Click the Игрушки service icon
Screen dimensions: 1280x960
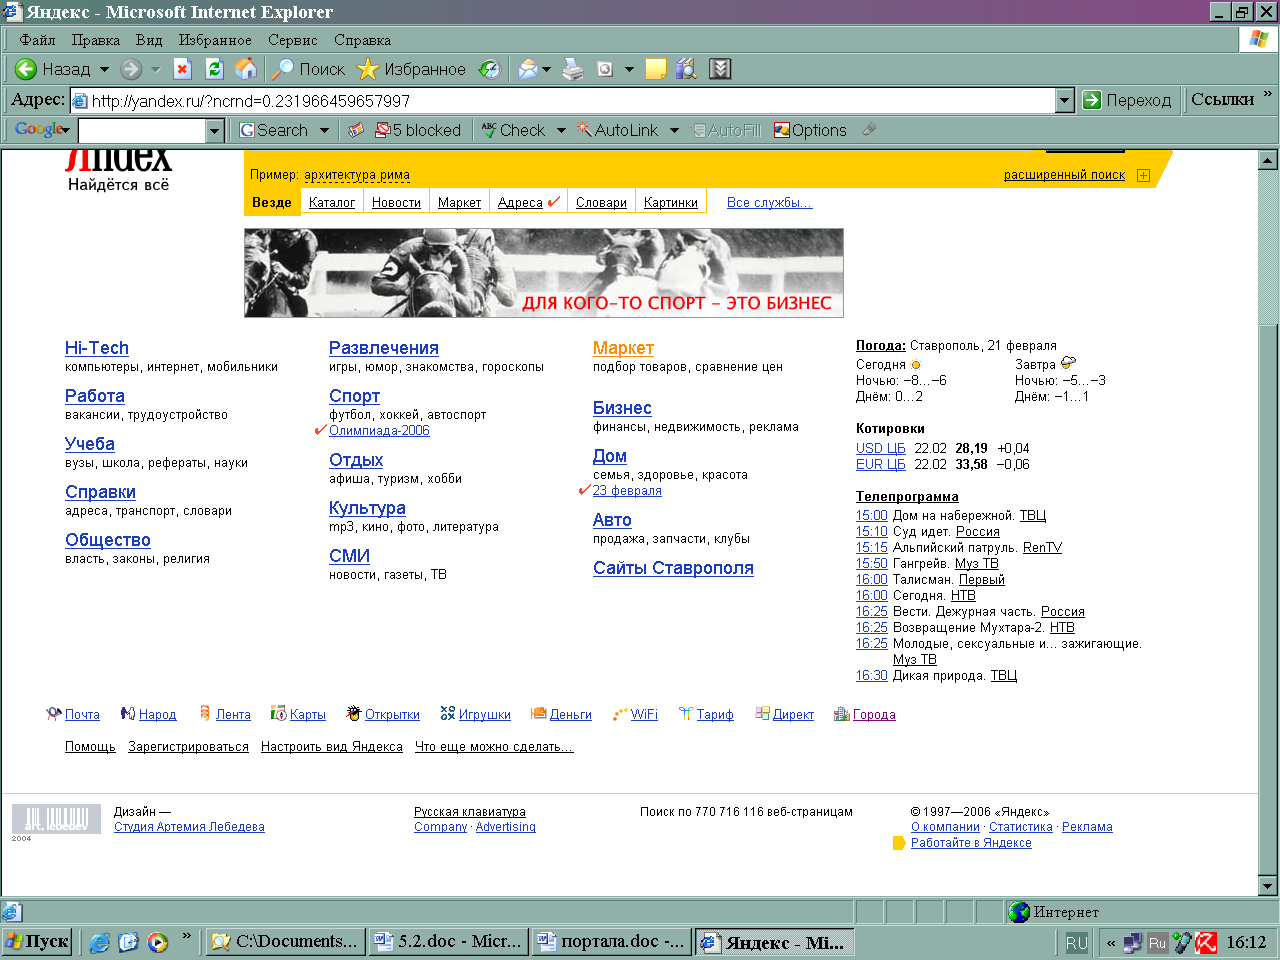(x=447, y=713)
